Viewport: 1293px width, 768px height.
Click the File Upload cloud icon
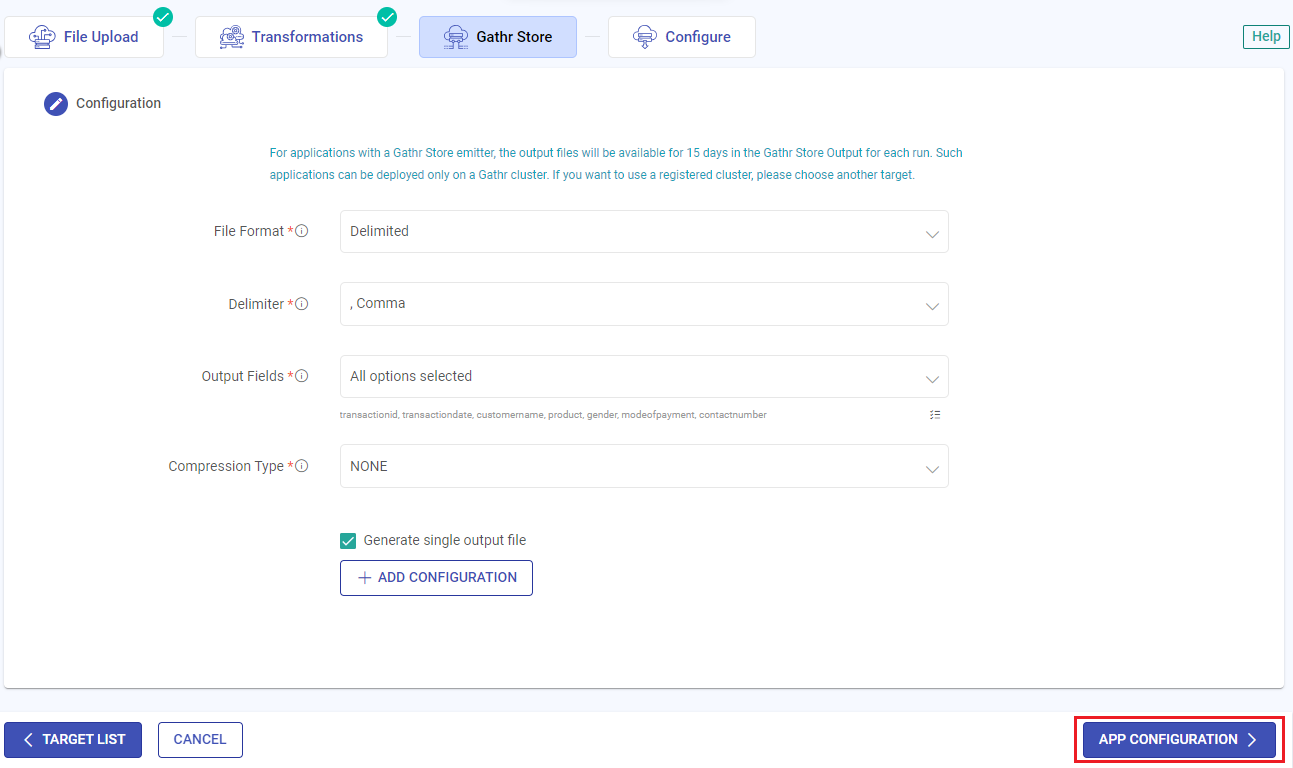click(41, 37)
